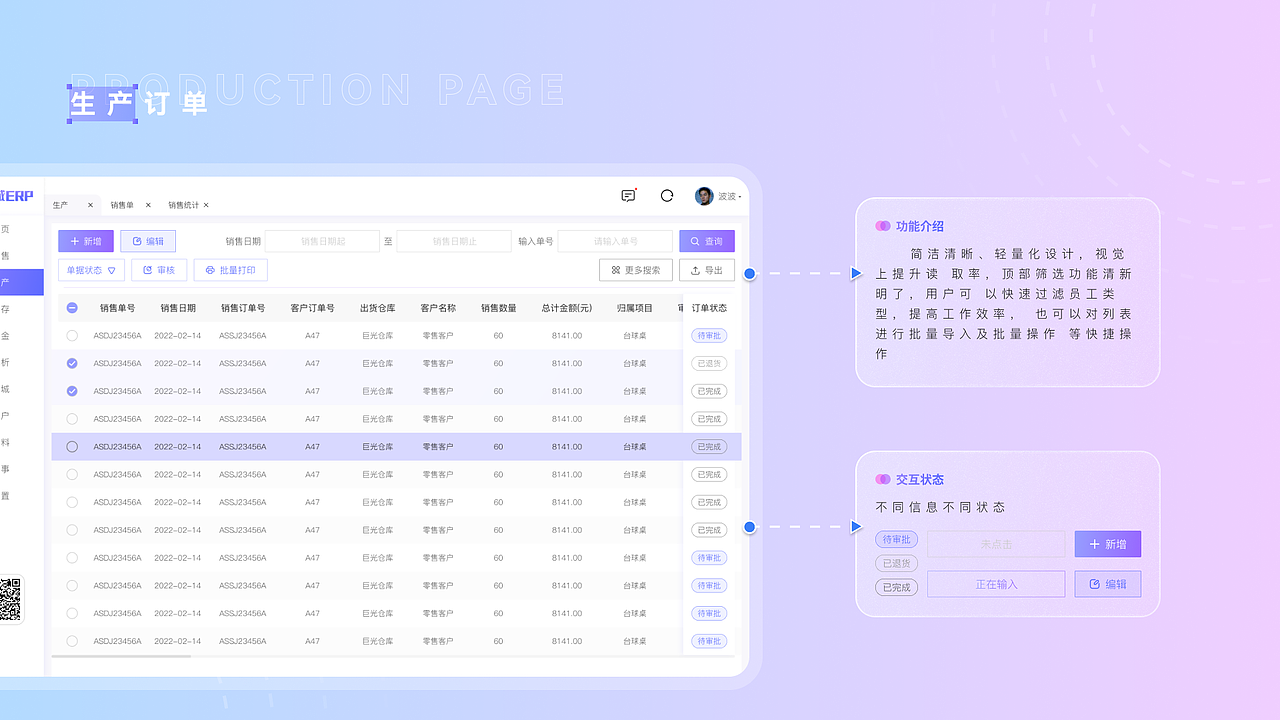Switch to the 销售统计 tab

click(x=183, y=205)
